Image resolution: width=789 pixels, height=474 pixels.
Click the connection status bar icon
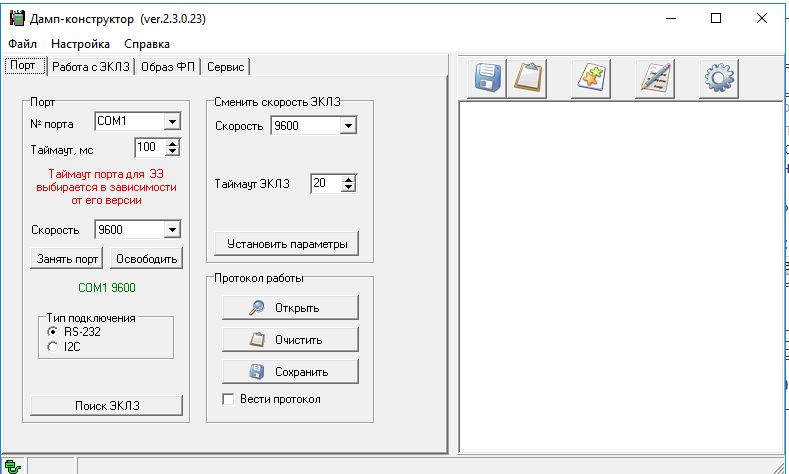(12, 465)
